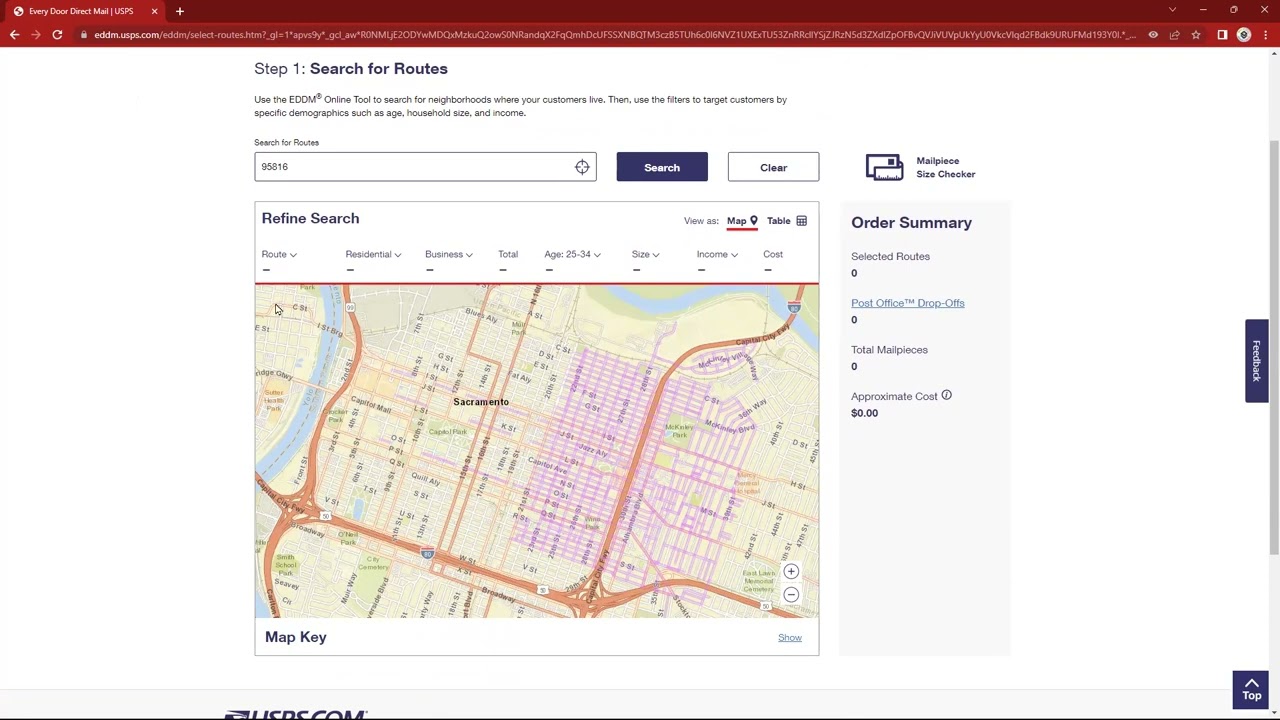Click the table grid icon beside Table
This screenshot has width=1280, height=720.
801,221
